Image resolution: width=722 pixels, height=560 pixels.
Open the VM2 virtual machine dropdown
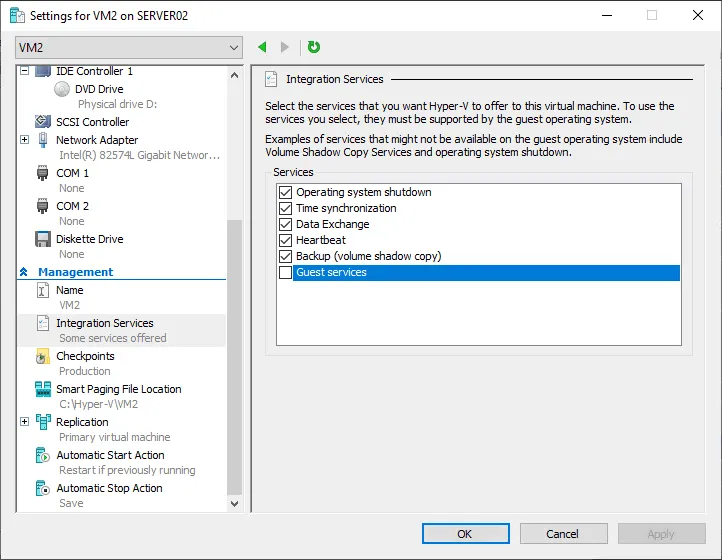pos(129,47)
